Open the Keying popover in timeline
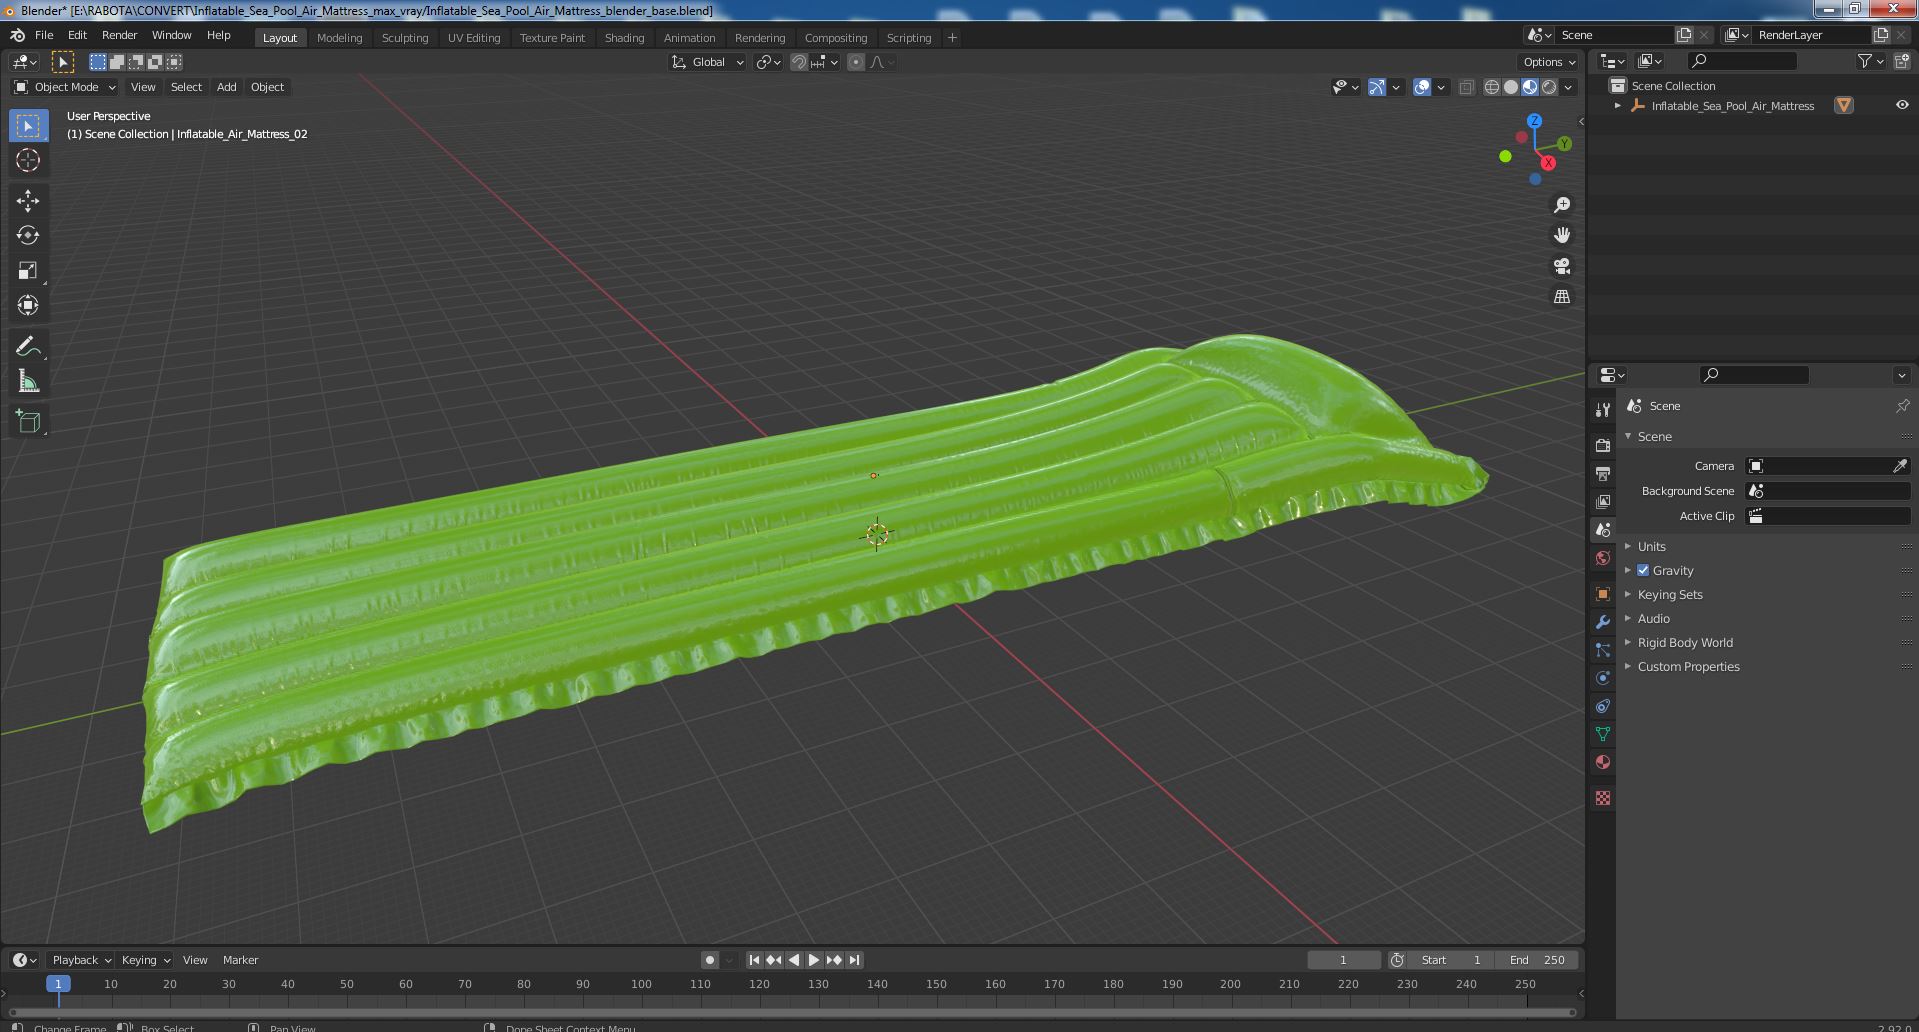 145,960
